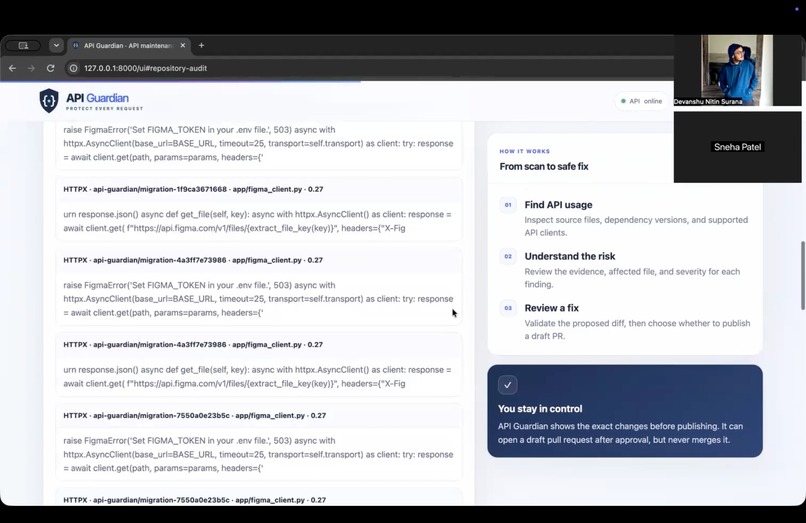Click 'PROTECT EVERY REQUEST' tagline
This screenshot has width=806, height=523.
[104, 109]
